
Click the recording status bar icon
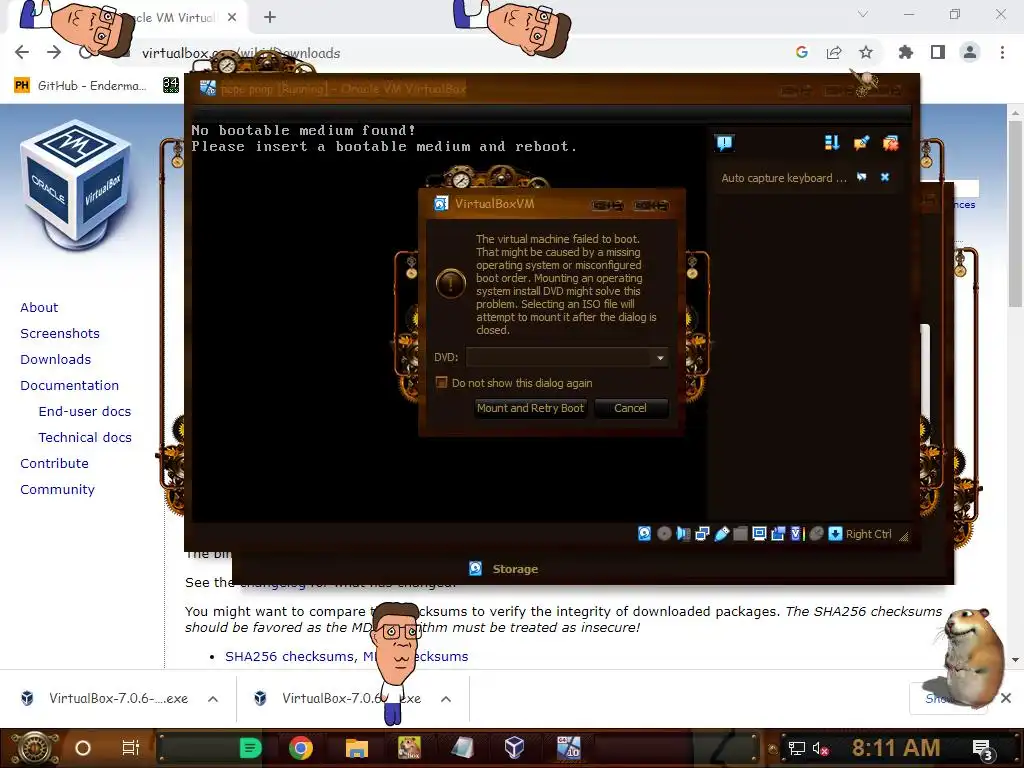click(778, 534)
